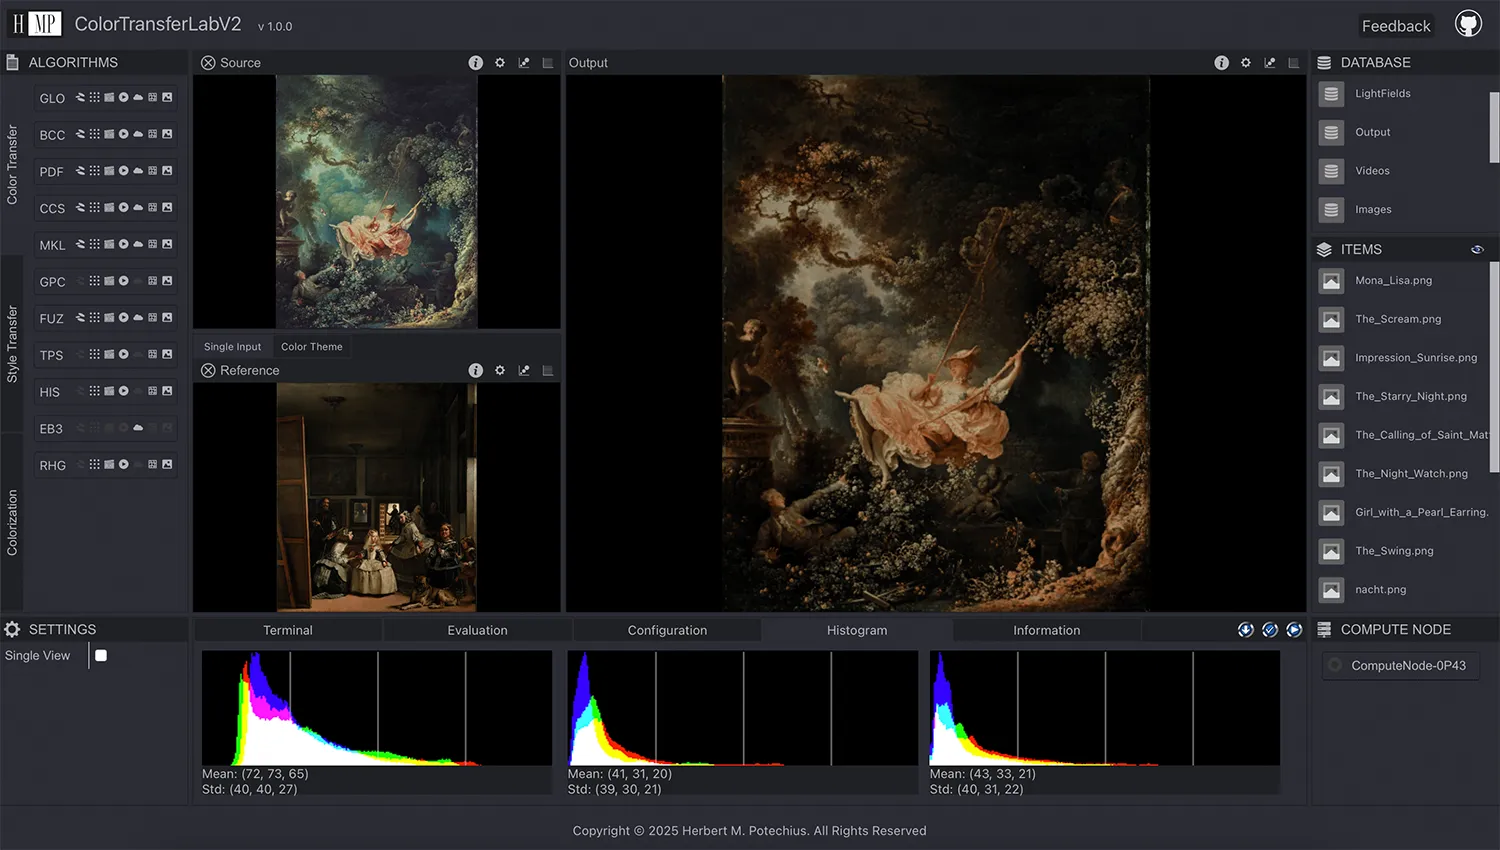Show info for the Output panel

tap(1222, 63)
